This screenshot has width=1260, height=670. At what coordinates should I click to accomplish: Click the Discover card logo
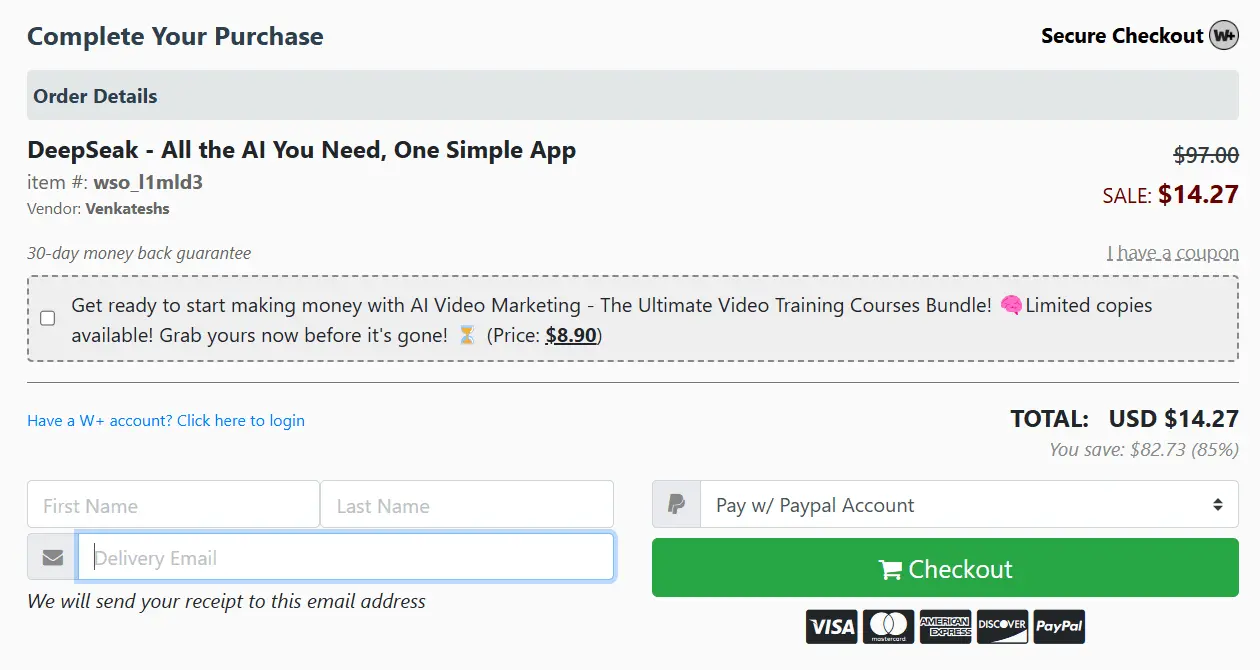[x=1002, y=627]
